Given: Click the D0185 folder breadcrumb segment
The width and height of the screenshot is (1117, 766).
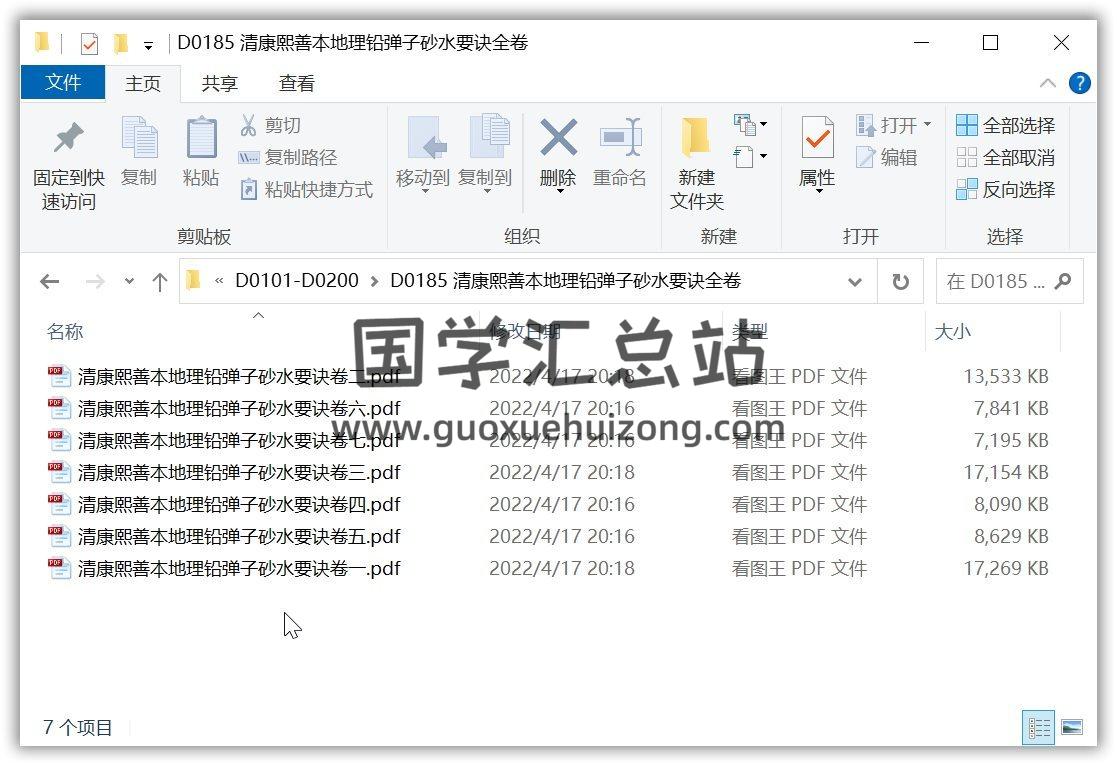Looking at the screenshot, I should pos(566,281).
